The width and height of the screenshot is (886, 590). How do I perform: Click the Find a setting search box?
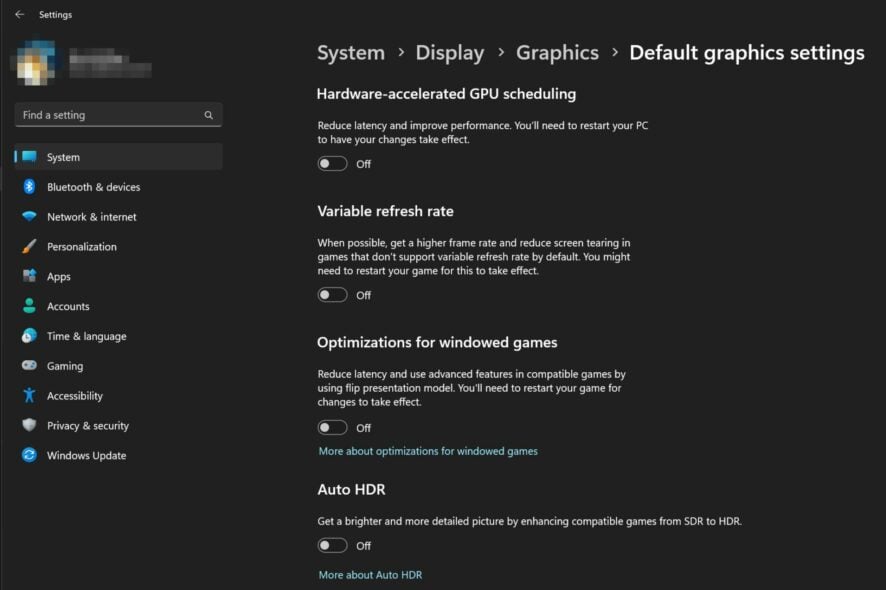118,115
